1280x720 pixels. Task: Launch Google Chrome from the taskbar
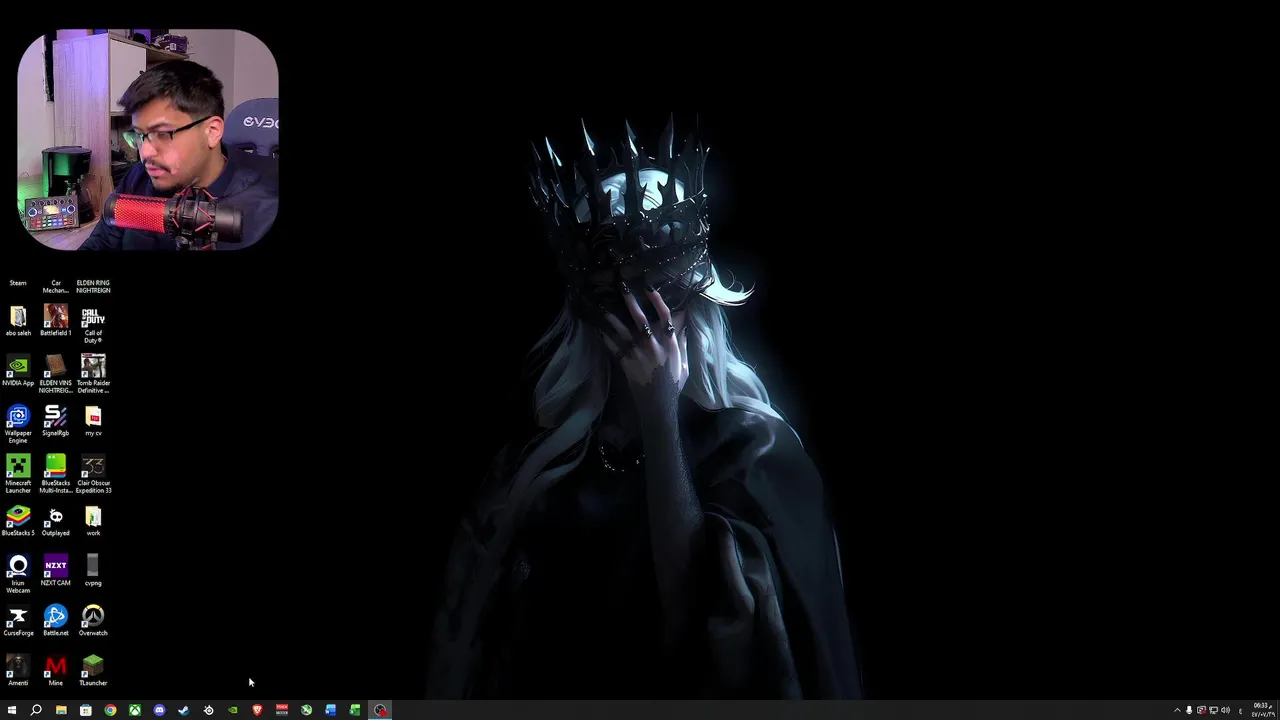pyautogui.click(x=110, y=710)
